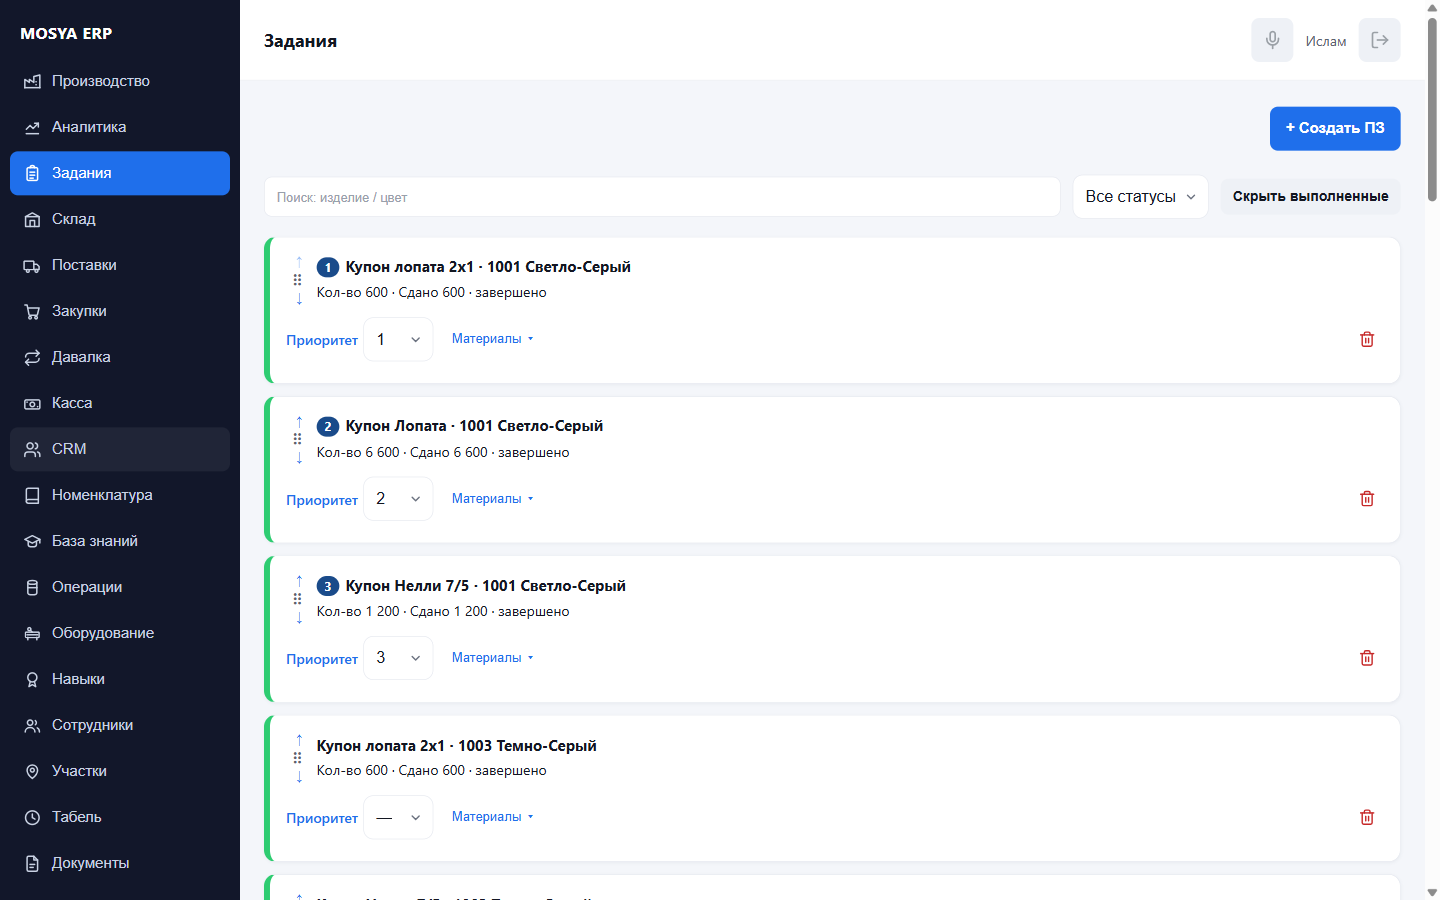1440x900 pixels.
Task: Open the Операции section
Action: point(120,587)
